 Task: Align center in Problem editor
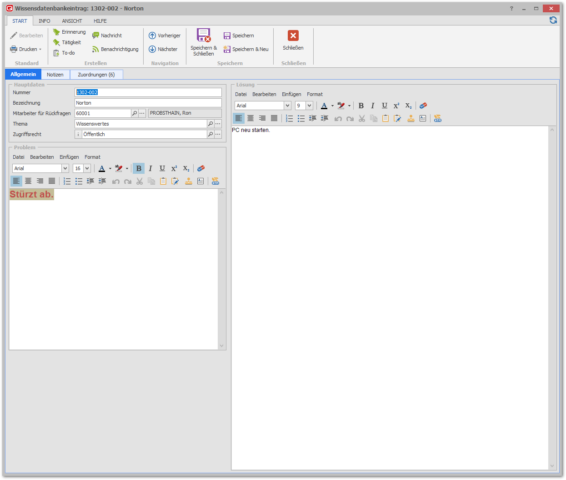point(28,181)
